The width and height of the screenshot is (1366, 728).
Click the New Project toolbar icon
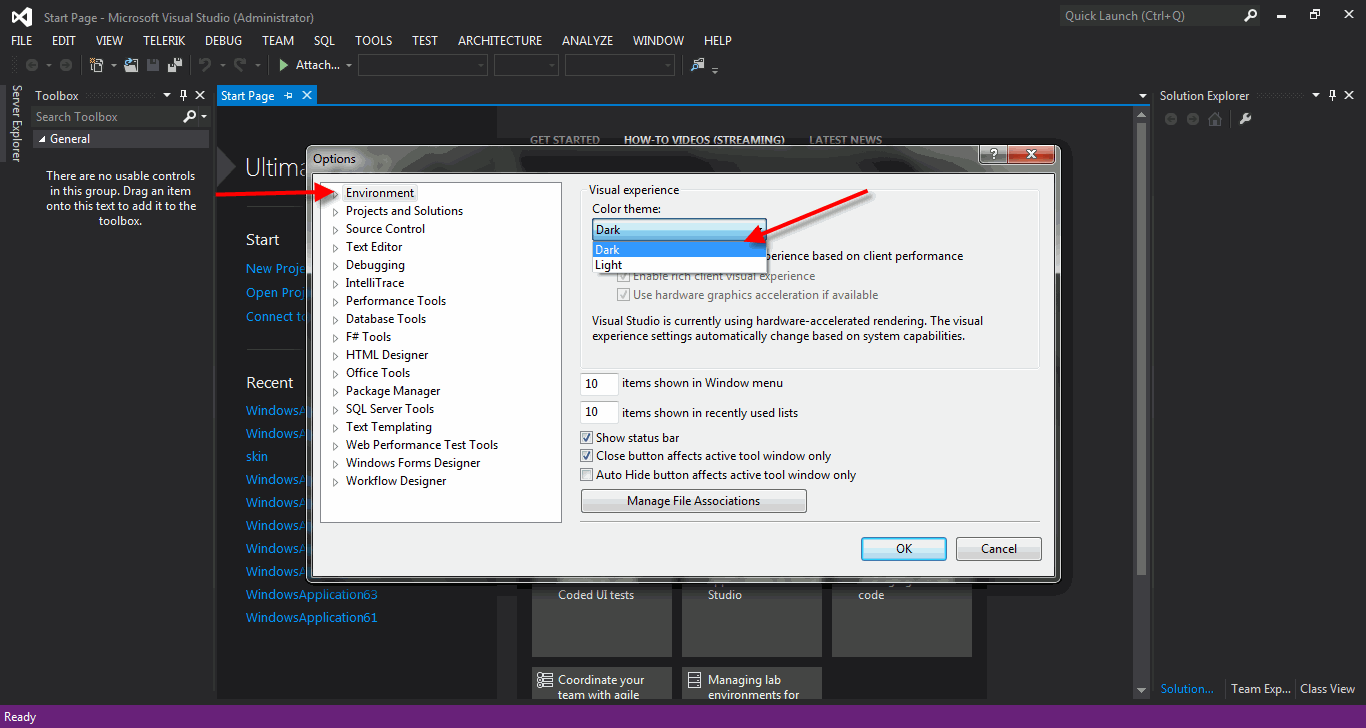coord(97,65)
